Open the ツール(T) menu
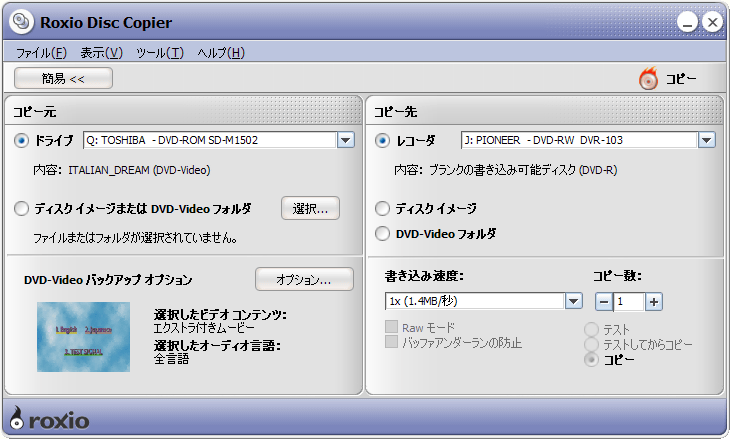The height and width of the screenshot is (439, 730). pos(160,53)
